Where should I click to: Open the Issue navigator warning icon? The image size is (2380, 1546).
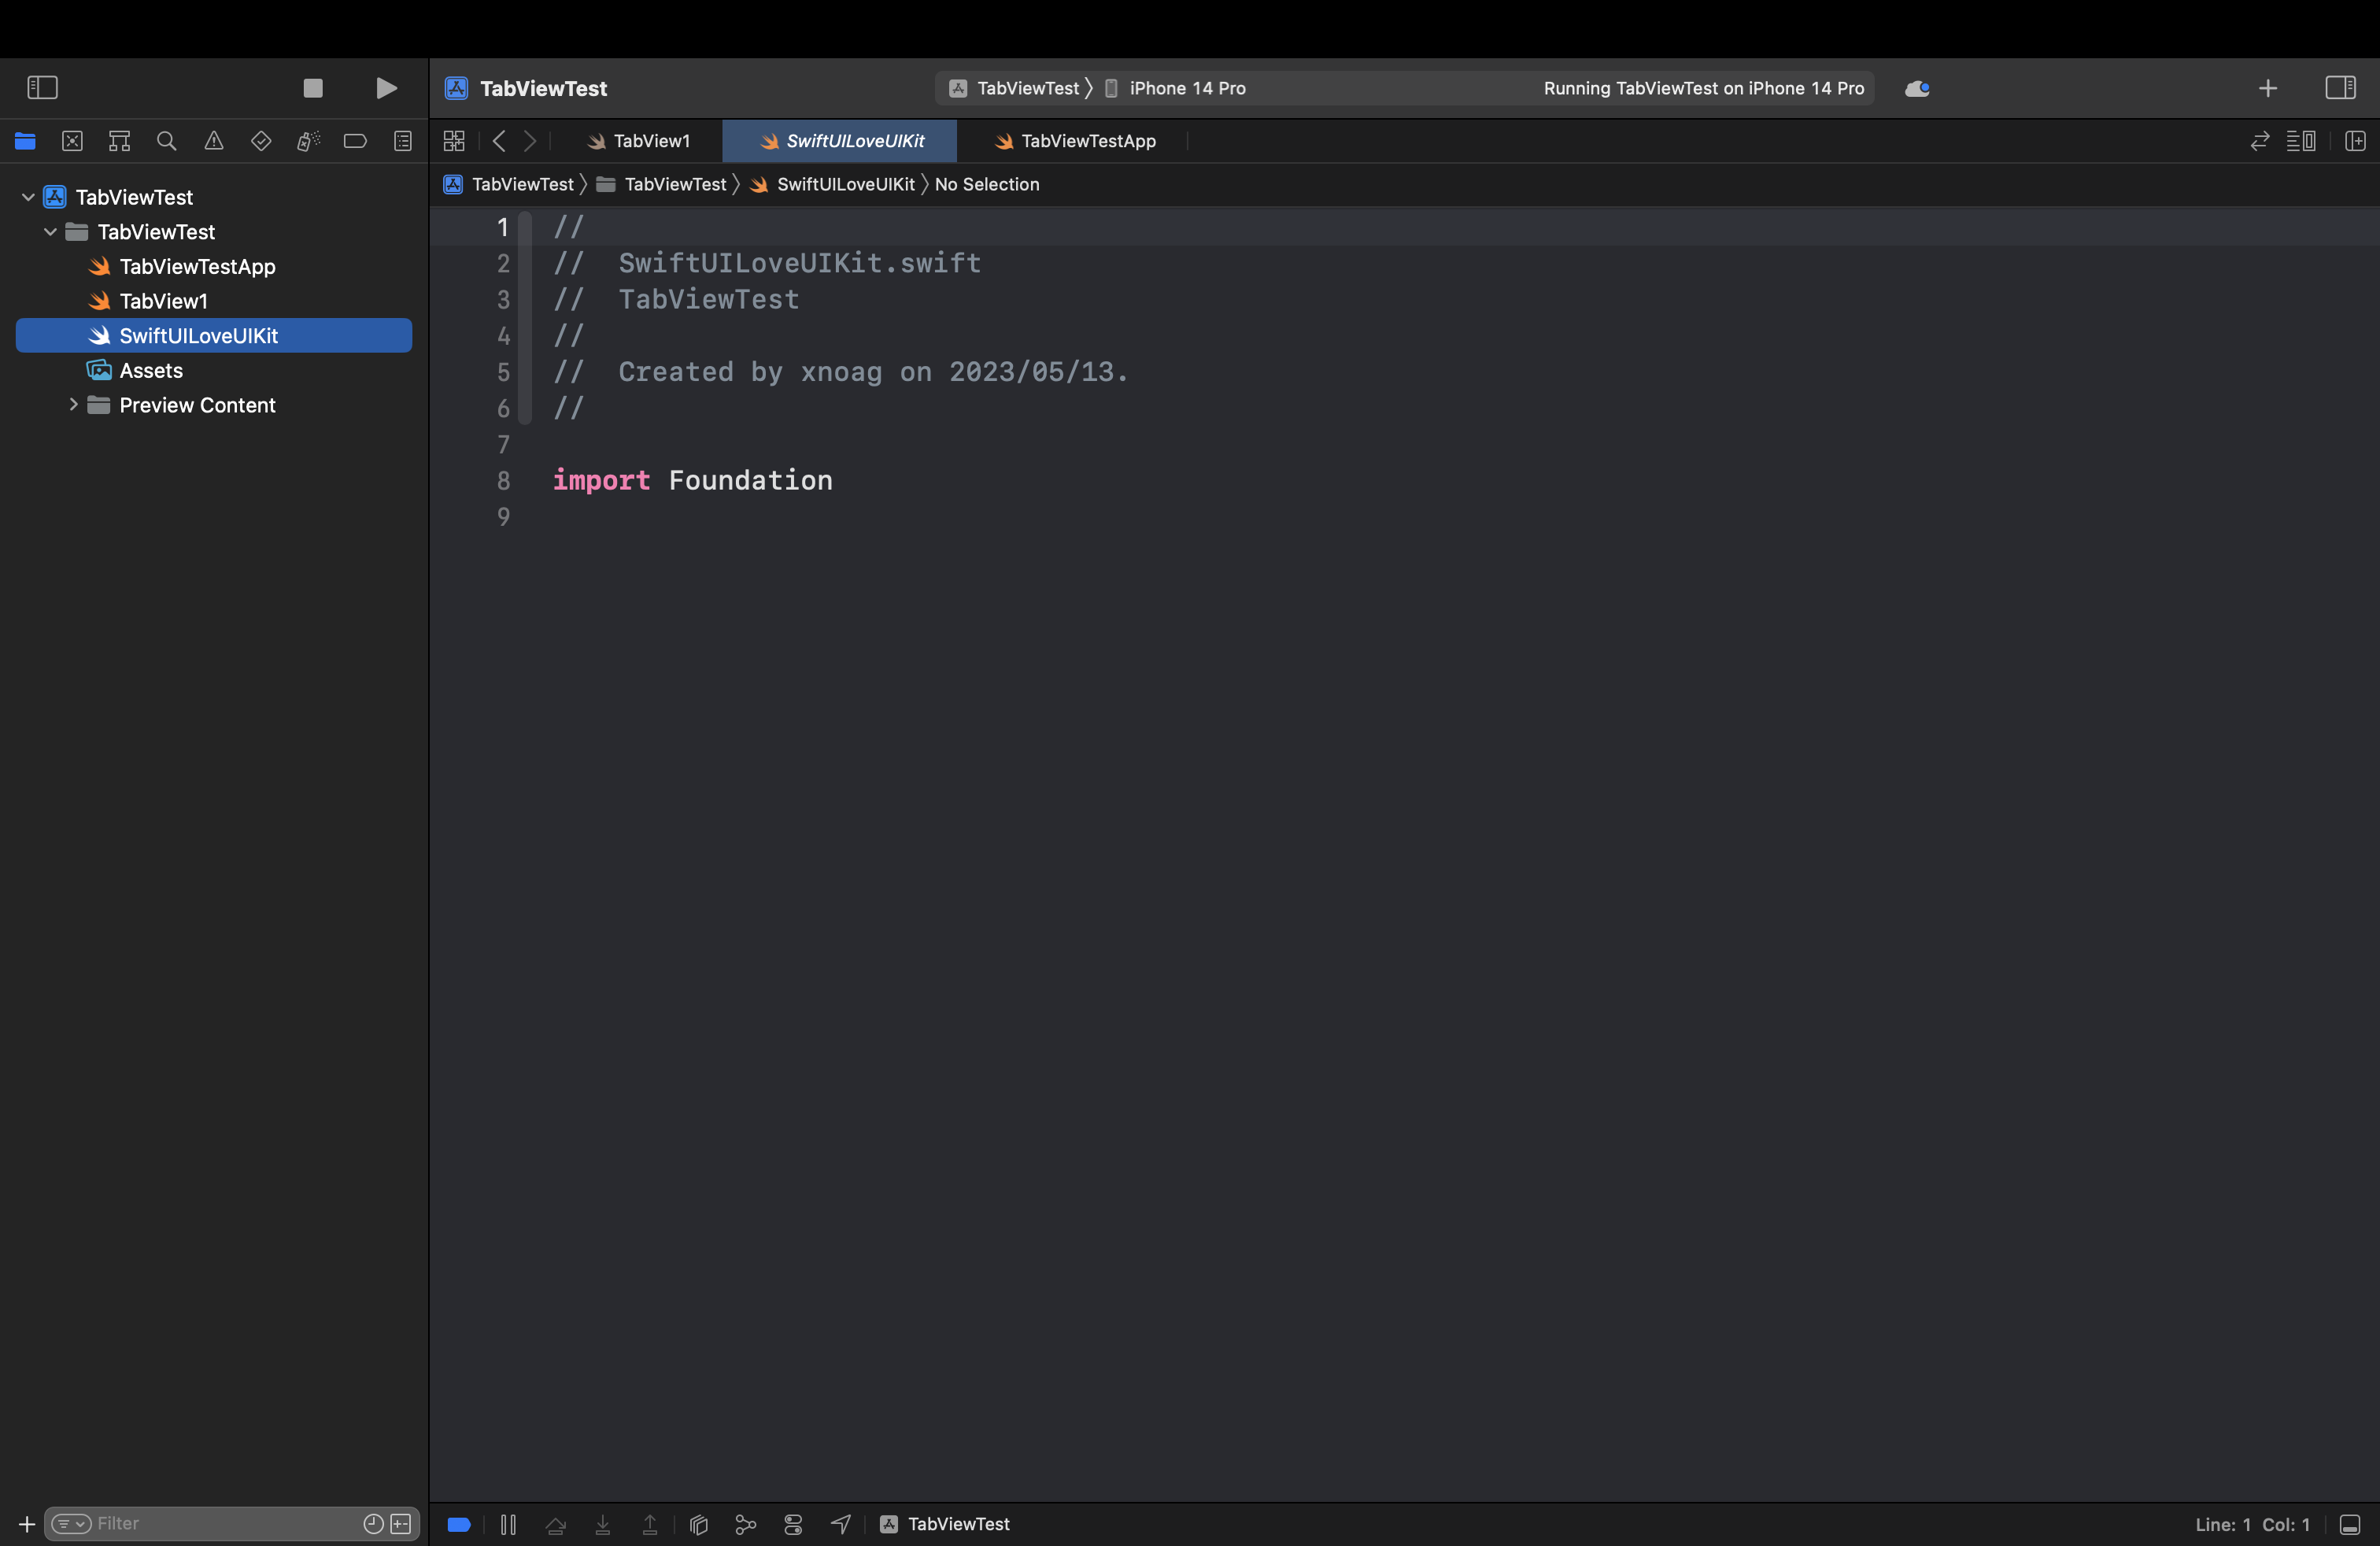tap(214, 141)
